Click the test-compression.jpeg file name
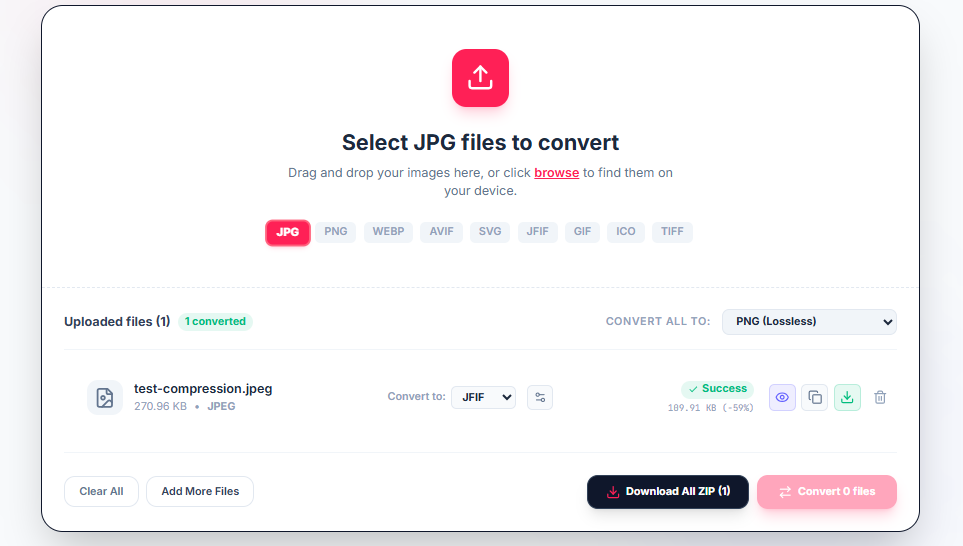The height and width of the screenshot is (546, 963). coord(203,389)
